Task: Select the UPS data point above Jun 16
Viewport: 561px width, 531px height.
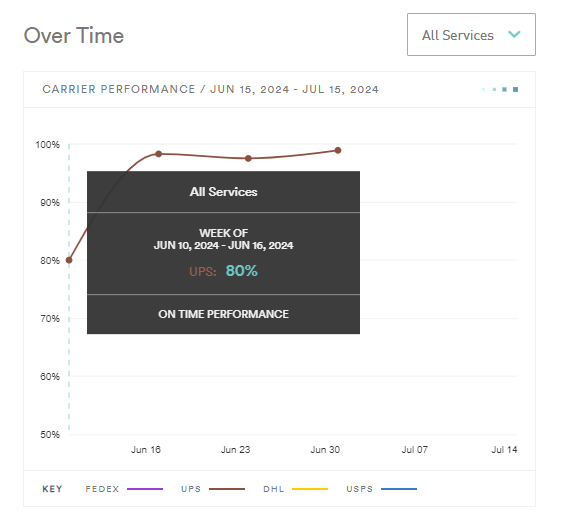Action: click(158, 154)
